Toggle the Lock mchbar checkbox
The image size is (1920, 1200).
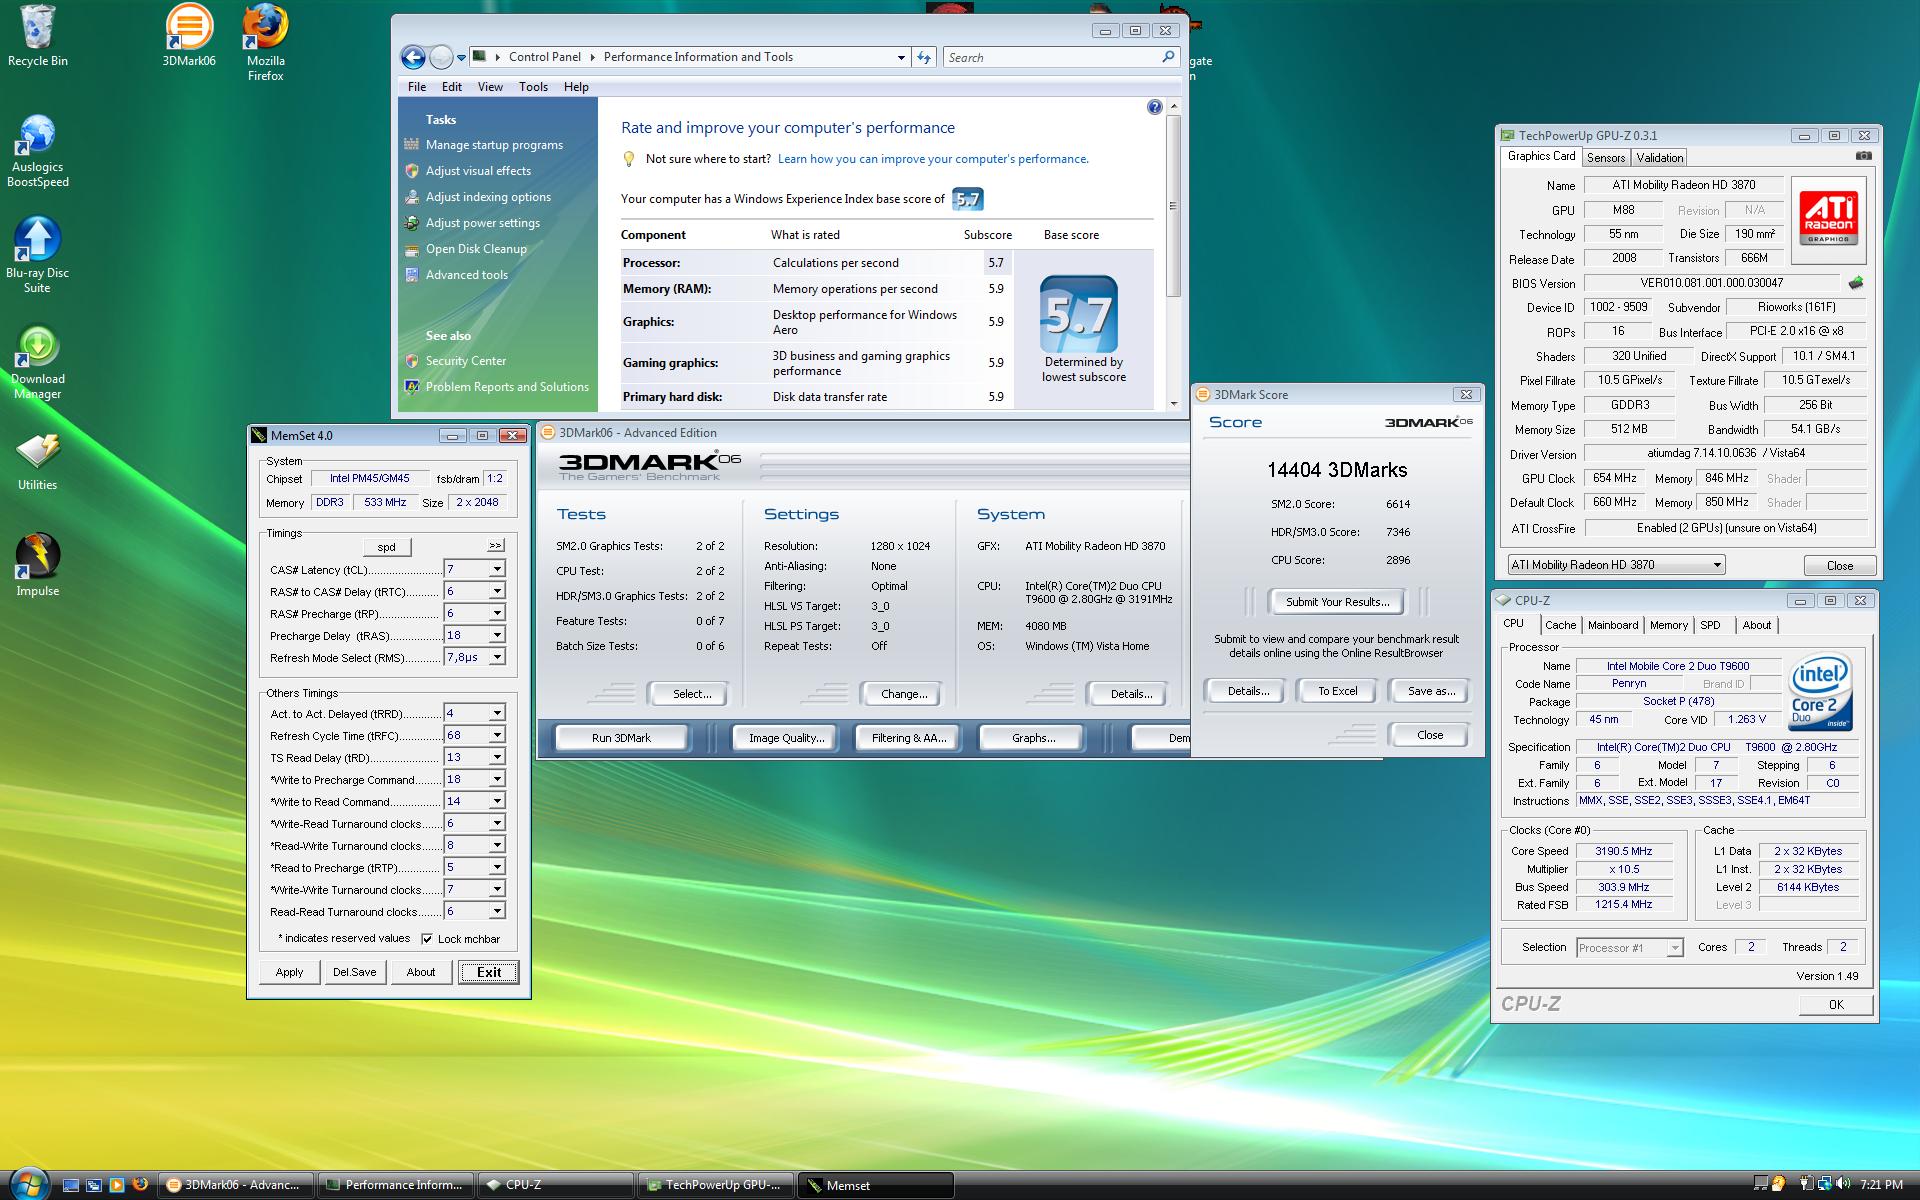tap(428, 939)
